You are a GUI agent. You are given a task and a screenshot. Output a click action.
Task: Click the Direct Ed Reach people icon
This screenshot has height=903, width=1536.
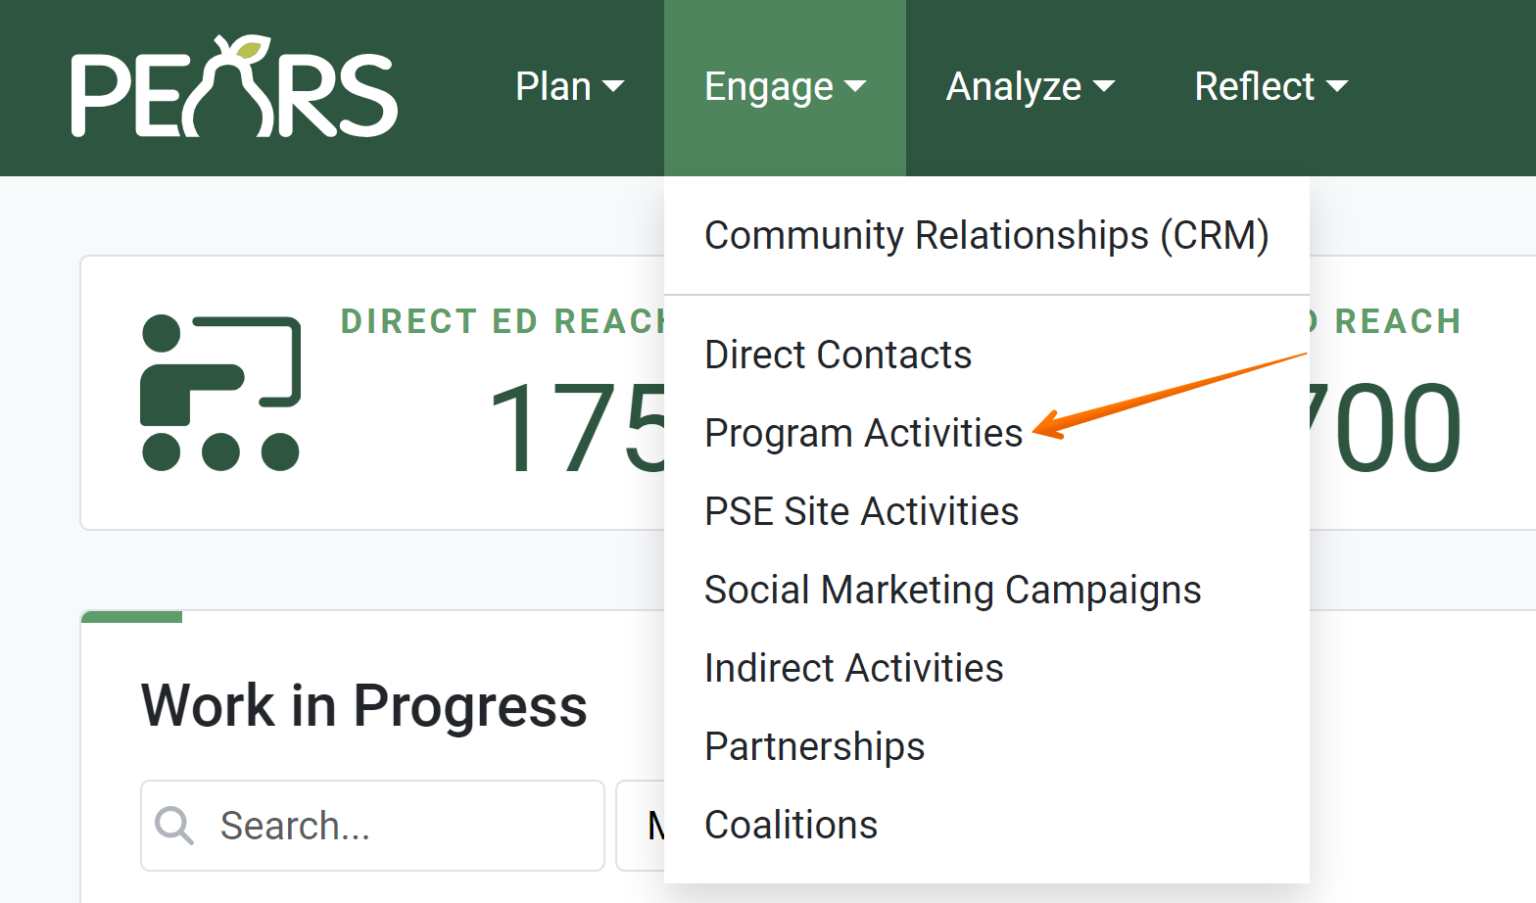[x=220, y=390]
